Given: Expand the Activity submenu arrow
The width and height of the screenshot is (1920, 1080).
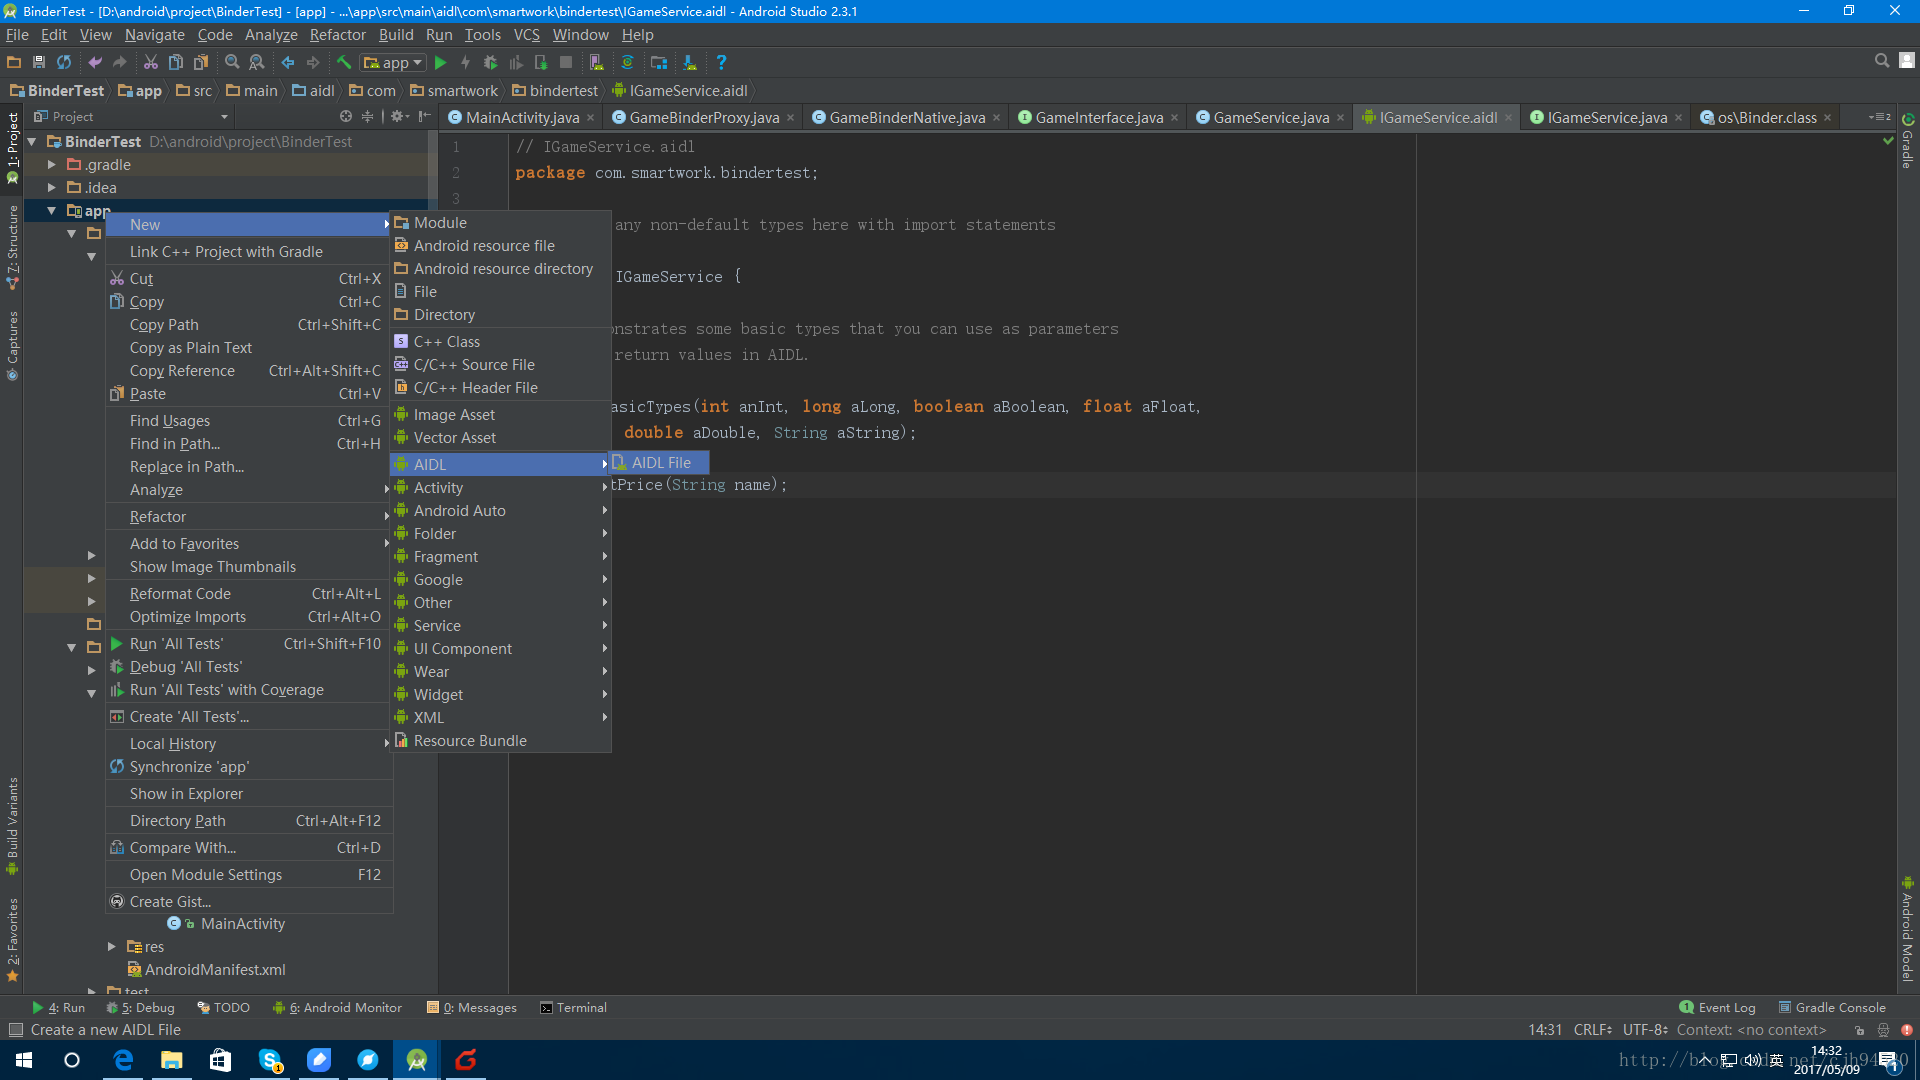Looking at the screenshot, I should pos(604,487).
